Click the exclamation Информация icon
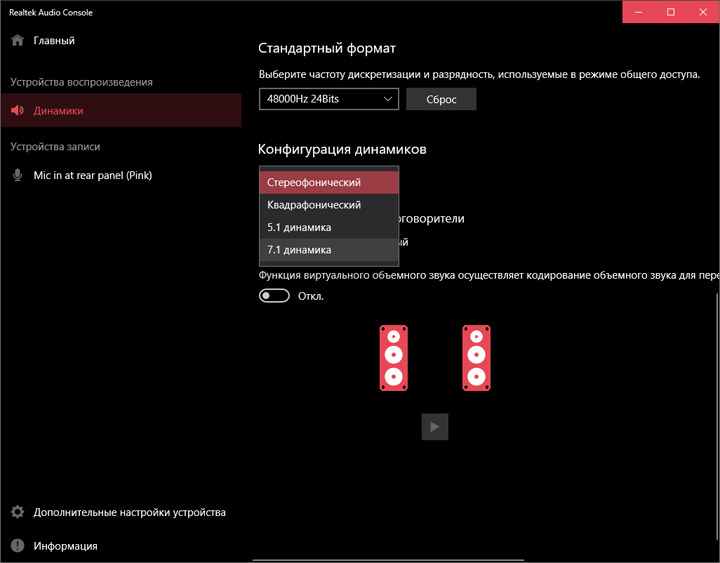Image resolution: width=720 pixels, height=563 pixels. point(17,546)
